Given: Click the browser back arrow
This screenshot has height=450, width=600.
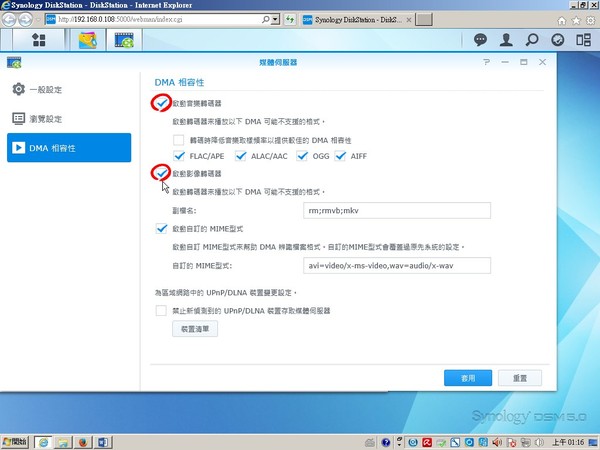Looking at the screenshot, I should pyautogui.click(x=9, y=20).
